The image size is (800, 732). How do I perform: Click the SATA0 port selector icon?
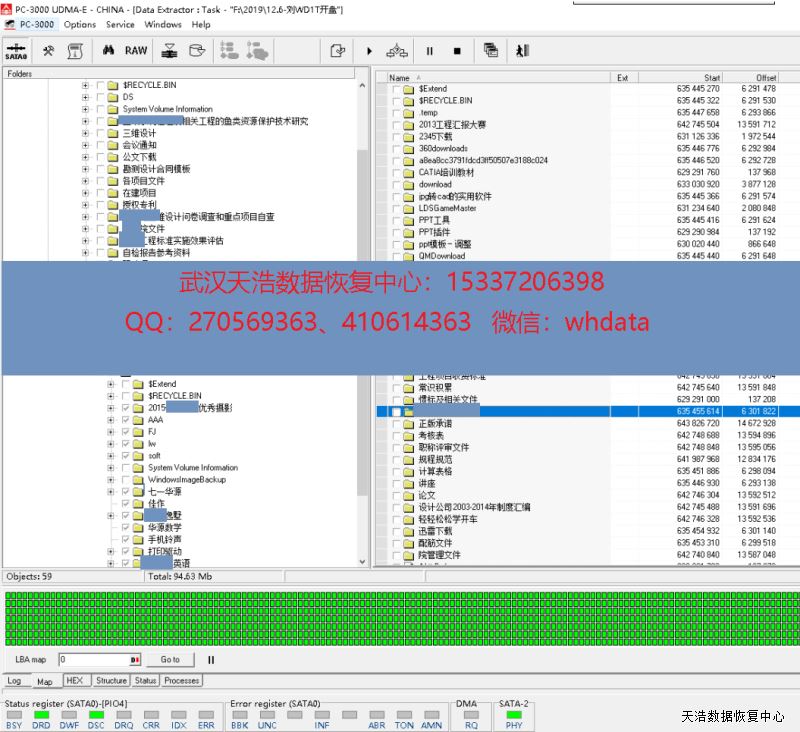click(16, 50)
